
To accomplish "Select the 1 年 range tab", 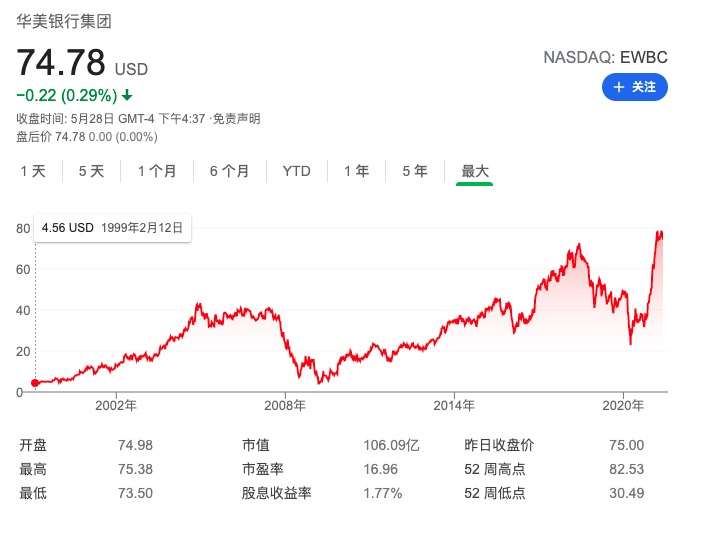I will [x=357, y=171].
